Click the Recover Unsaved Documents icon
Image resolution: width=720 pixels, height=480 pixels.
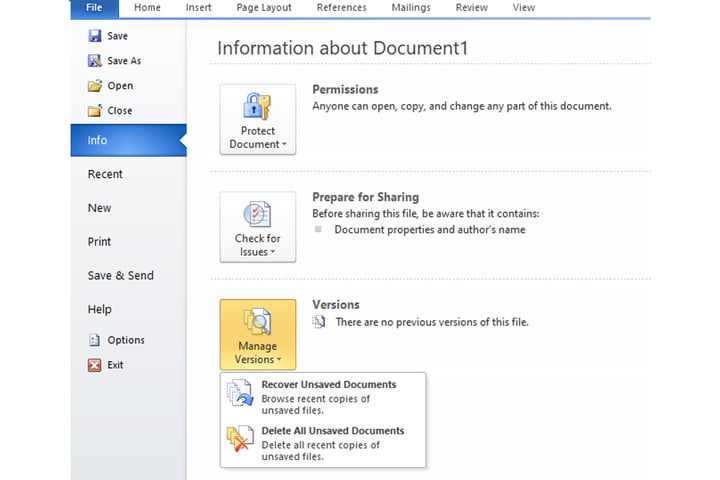click(240, 393)
